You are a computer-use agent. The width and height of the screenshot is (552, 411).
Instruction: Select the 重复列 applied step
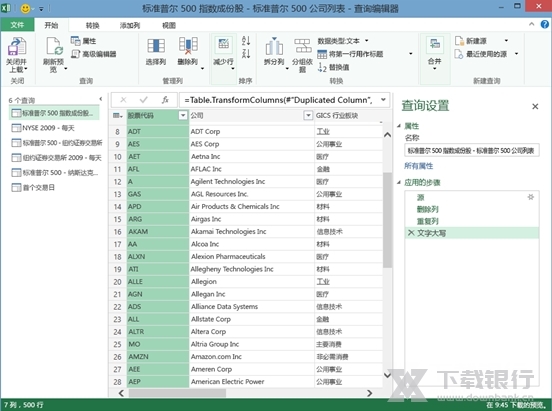click(x=472, y=221)
